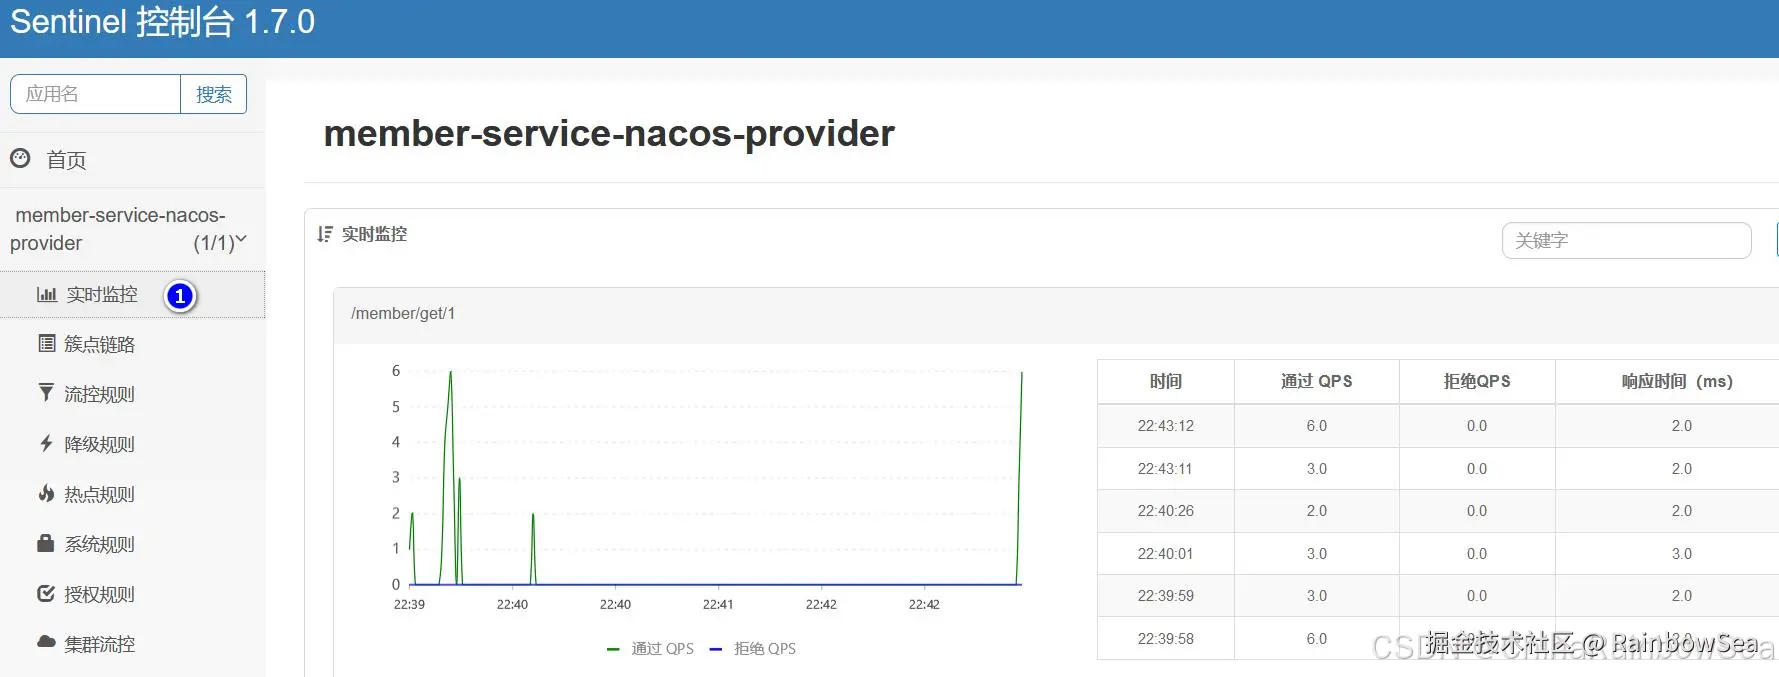This screenshot has width=1779, height=677.
Task: Click the list icon for 簇点链路
Action: [46, 343]
